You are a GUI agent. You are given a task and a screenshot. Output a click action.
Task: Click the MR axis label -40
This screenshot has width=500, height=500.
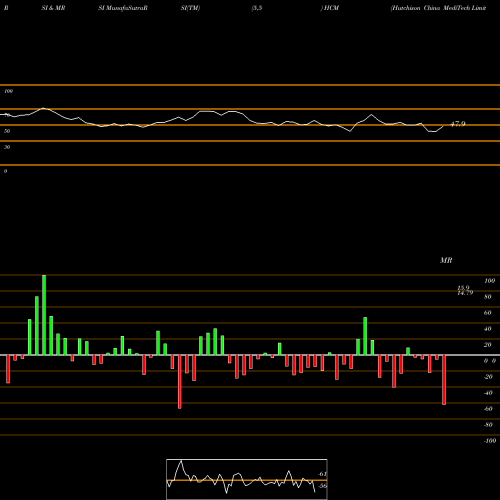pyautogui.click(x=488, y=393)
